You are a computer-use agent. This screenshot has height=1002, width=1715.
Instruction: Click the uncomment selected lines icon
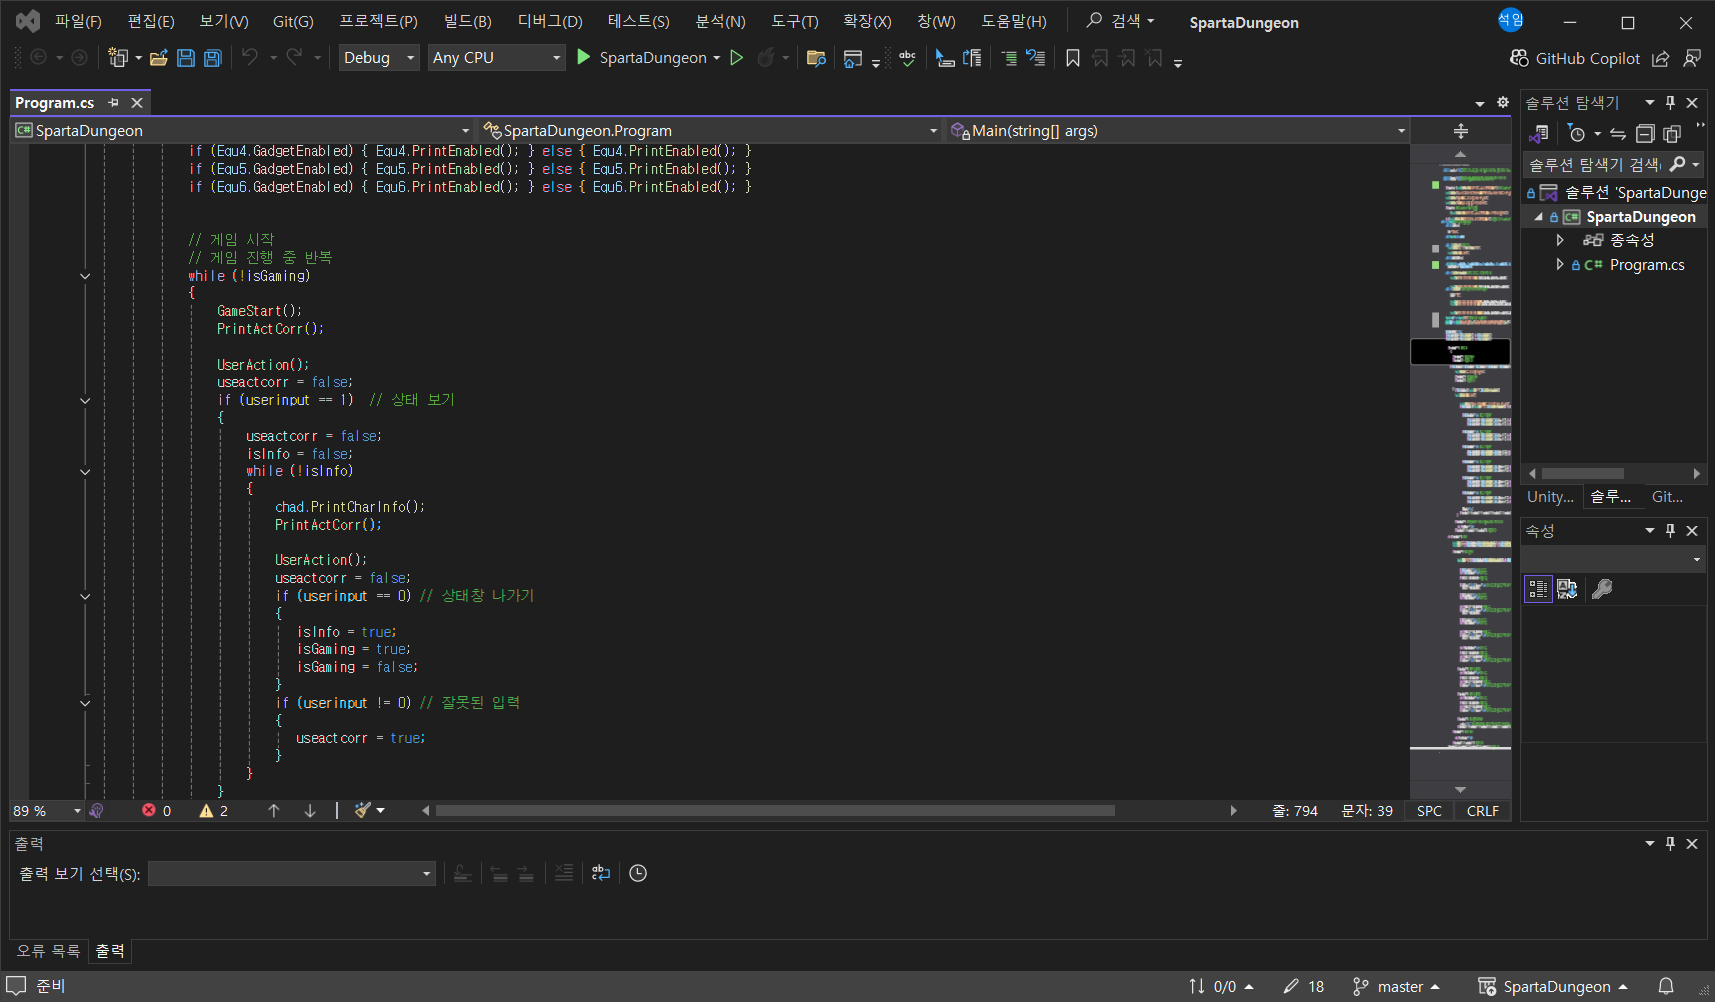(x=1036, y=58)
